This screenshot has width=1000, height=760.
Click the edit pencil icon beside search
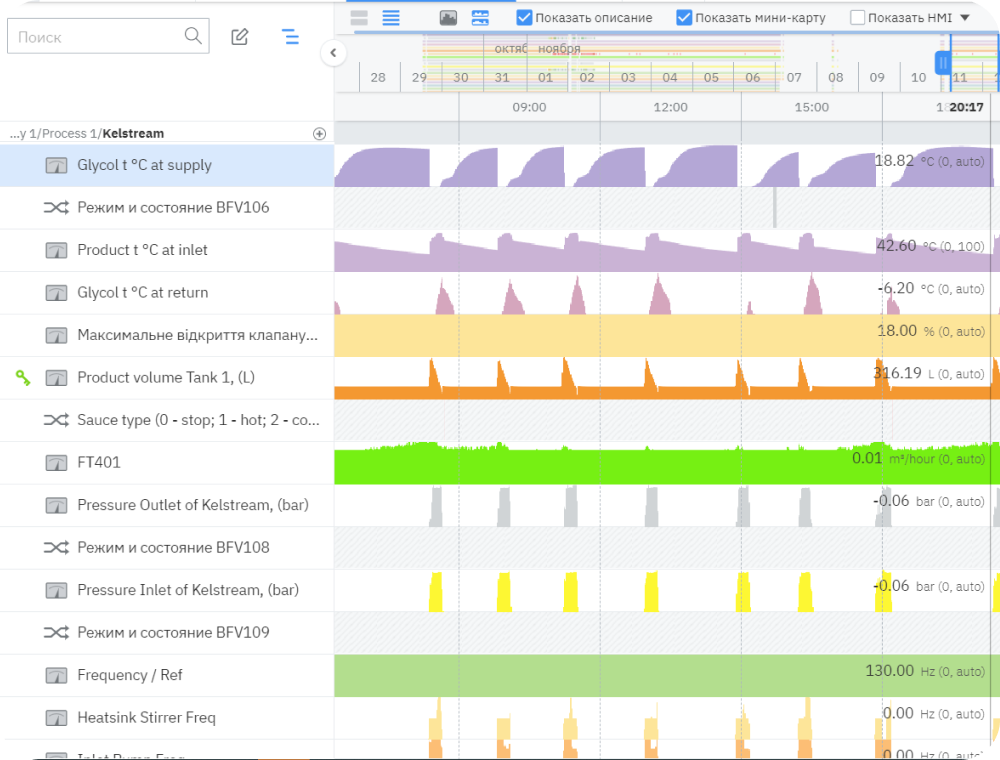point(240,37)
